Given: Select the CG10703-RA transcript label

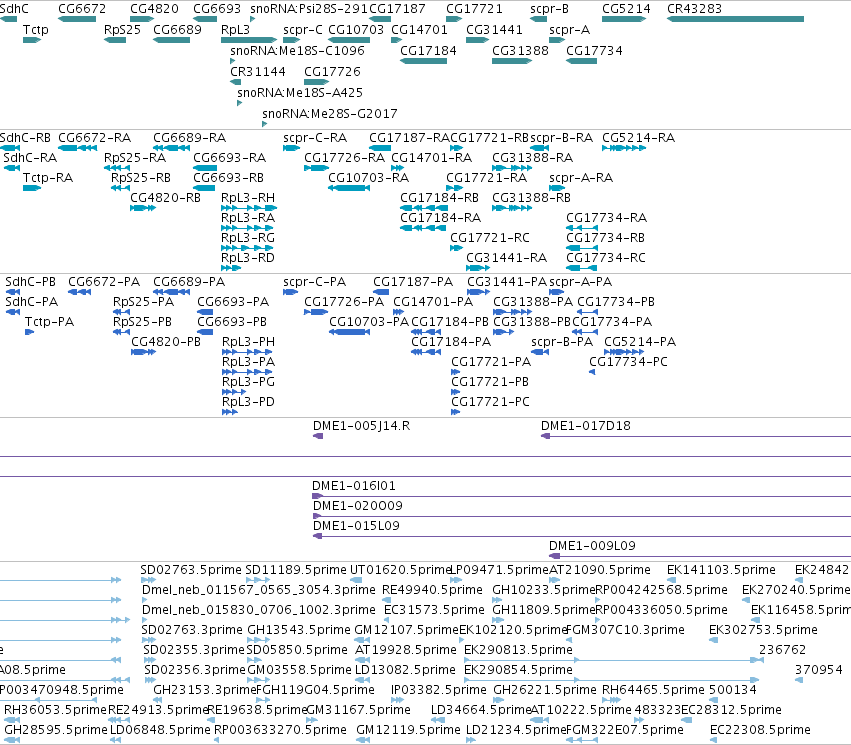Looking at the screenshot, I should tap(369, 178).
